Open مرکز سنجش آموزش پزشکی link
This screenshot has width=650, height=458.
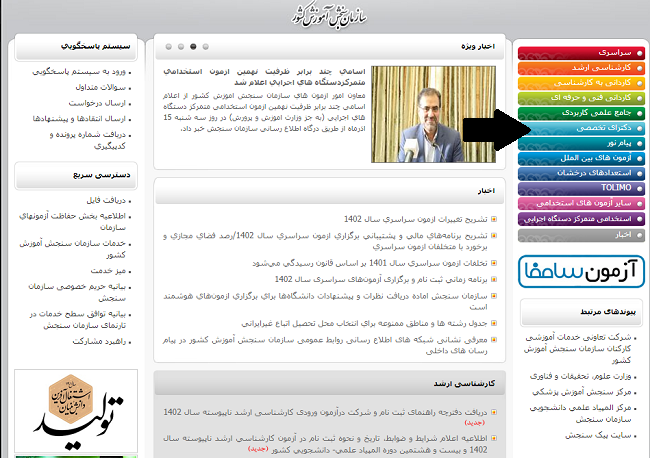[582, 392]
